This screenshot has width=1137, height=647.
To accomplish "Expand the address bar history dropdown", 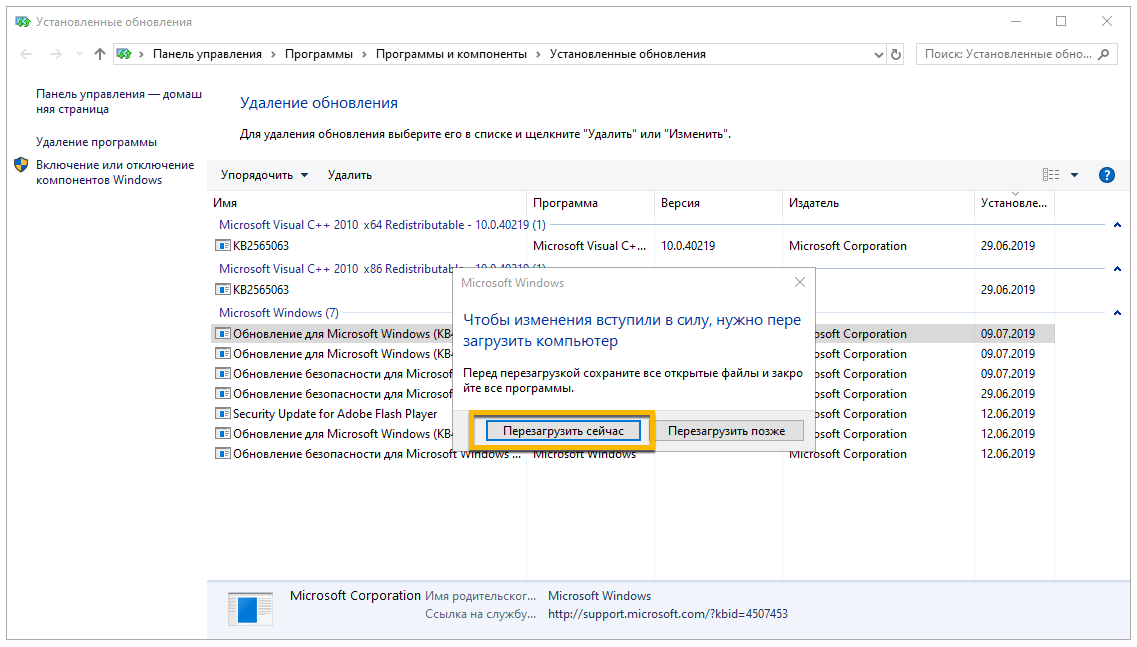I will point(878,54).
